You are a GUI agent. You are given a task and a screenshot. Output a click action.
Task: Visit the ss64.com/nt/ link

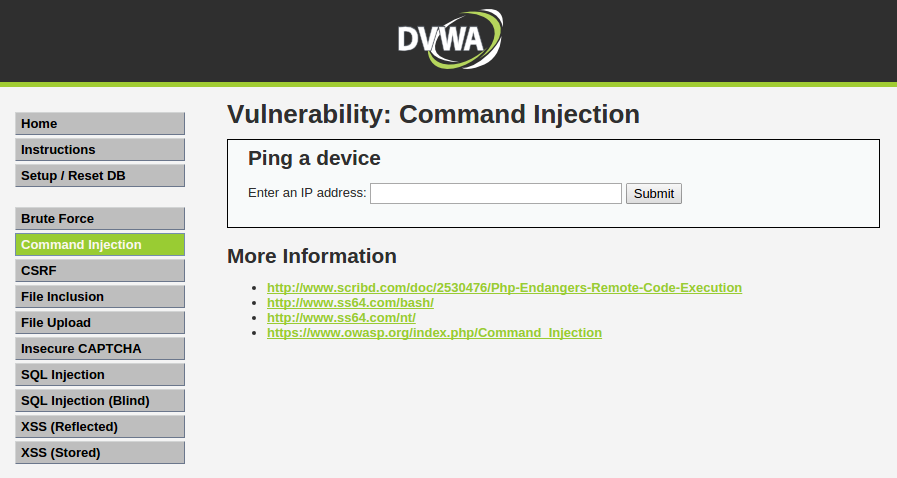[x=342, y=317]
